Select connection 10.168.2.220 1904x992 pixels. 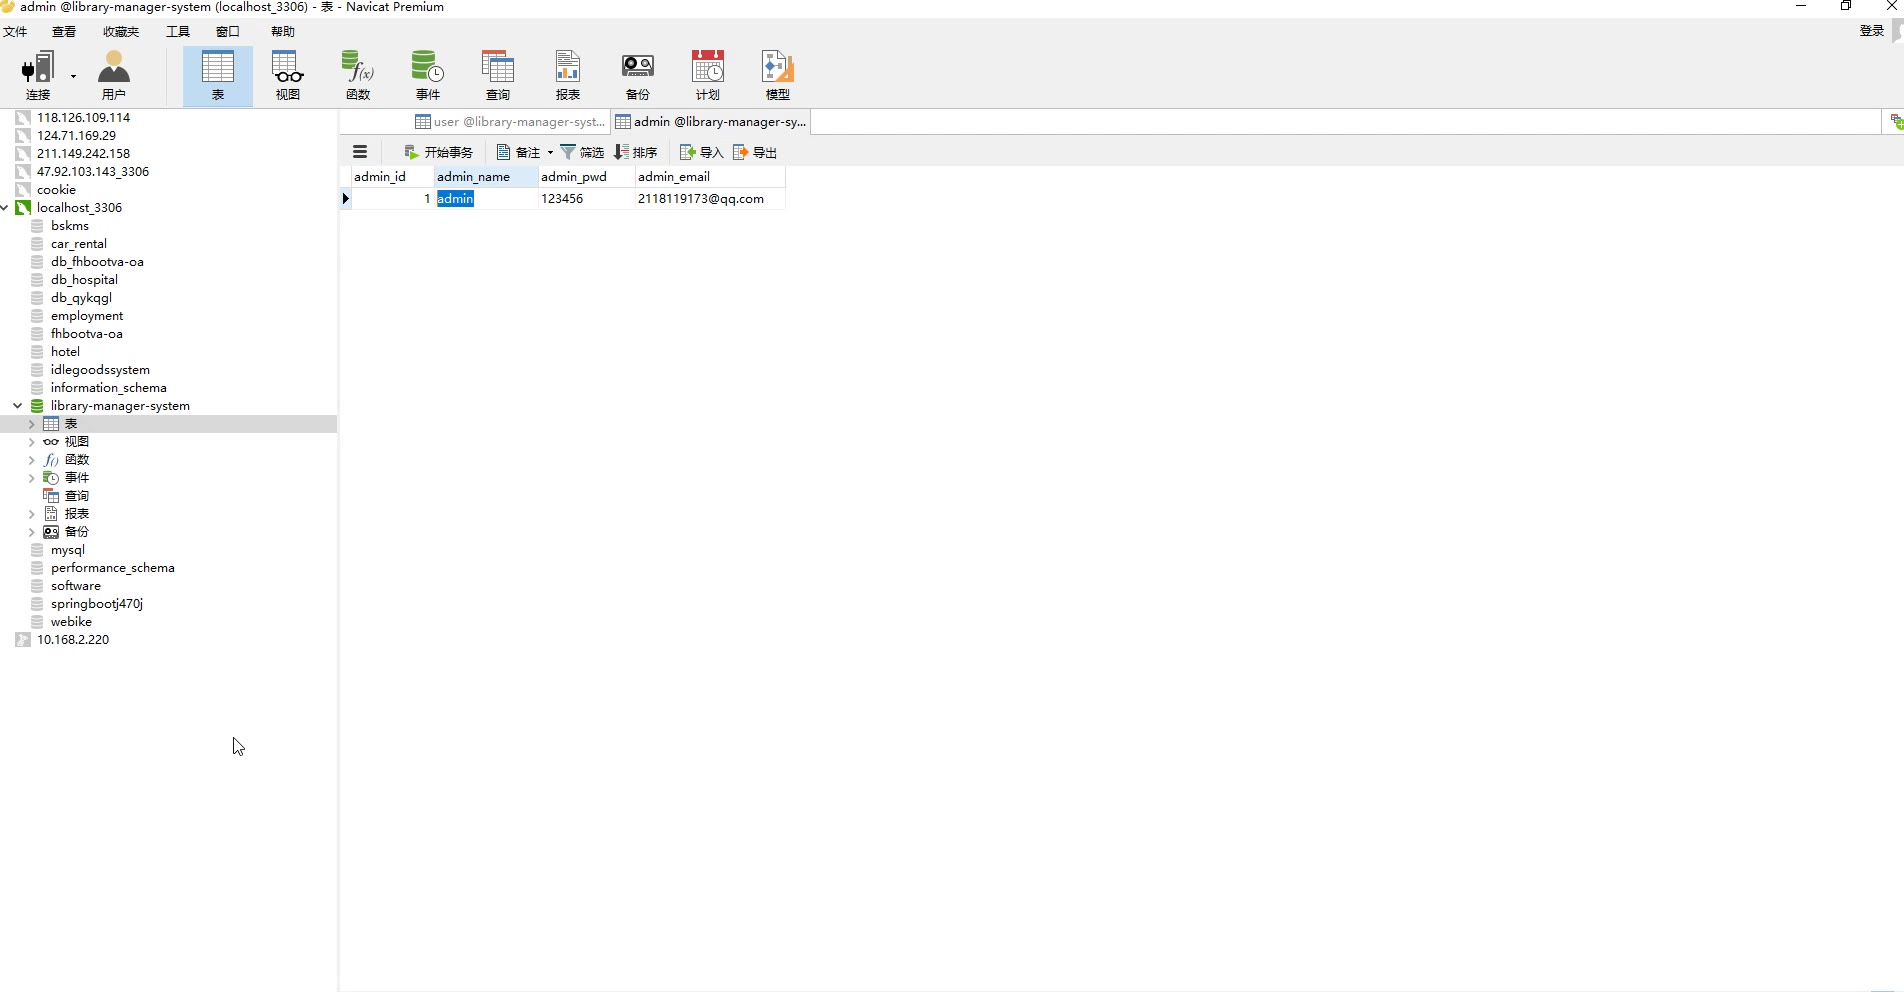click(x=72, y=640)
